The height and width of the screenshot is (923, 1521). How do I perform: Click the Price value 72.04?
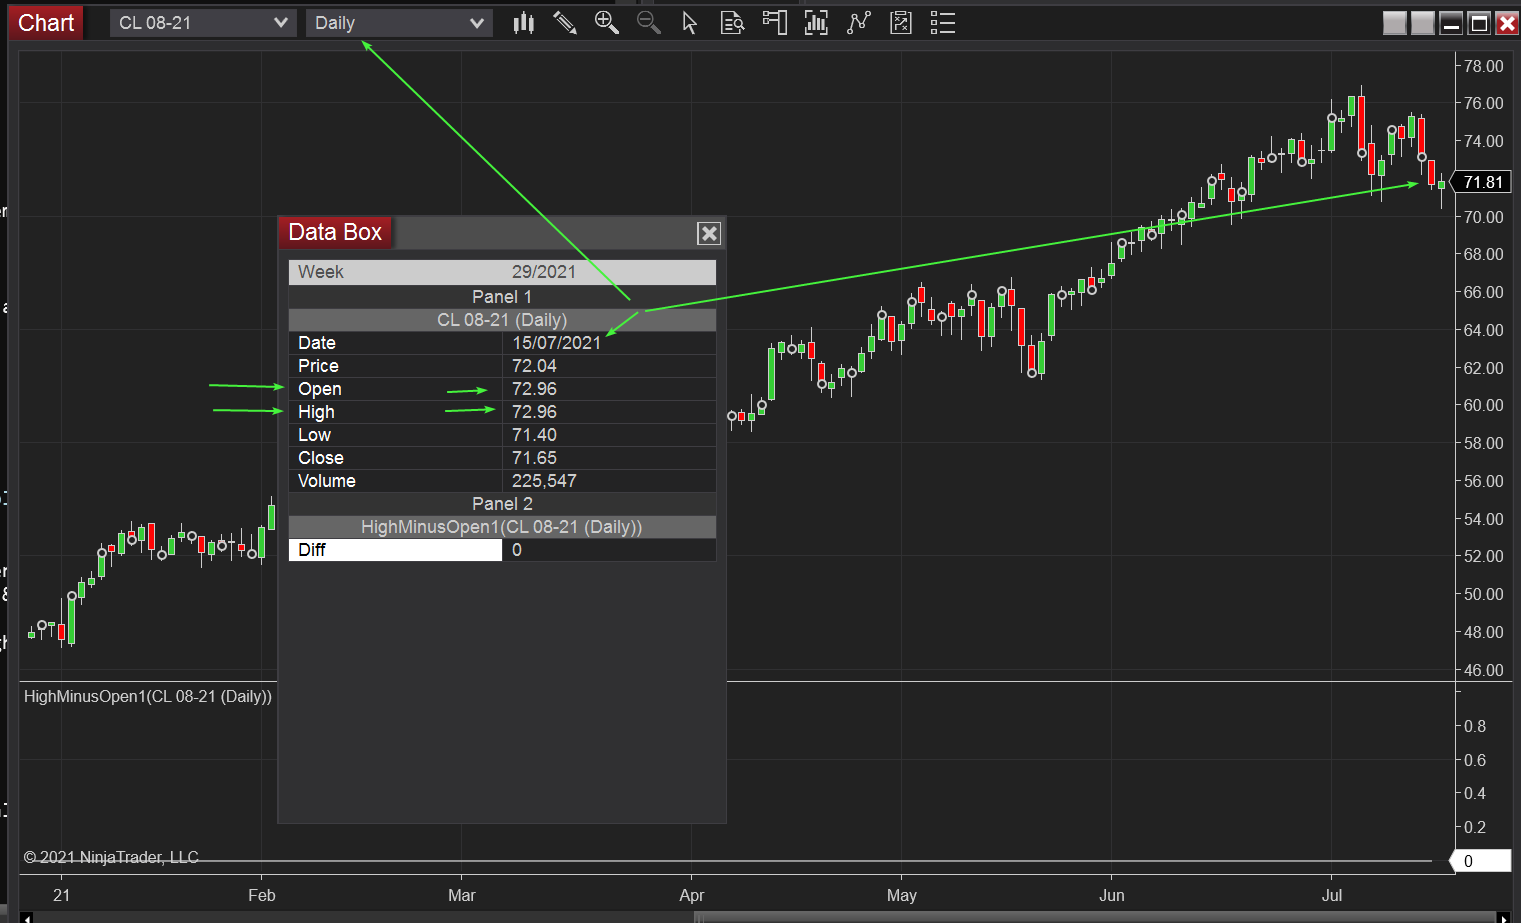click(x=534, y=366)
